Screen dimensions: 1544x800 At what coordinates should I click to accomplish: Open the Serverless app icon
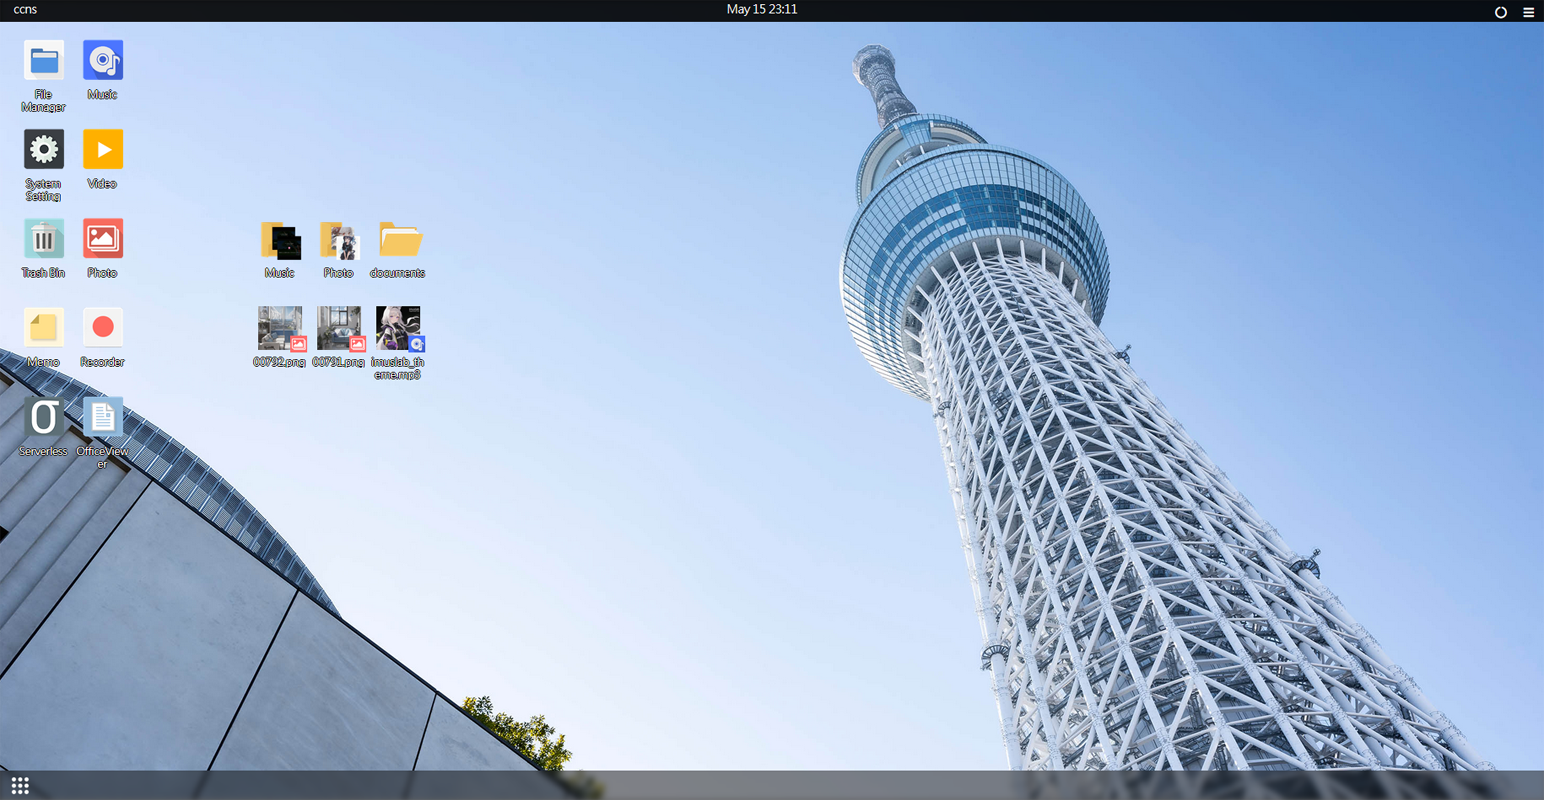[43, 418]
